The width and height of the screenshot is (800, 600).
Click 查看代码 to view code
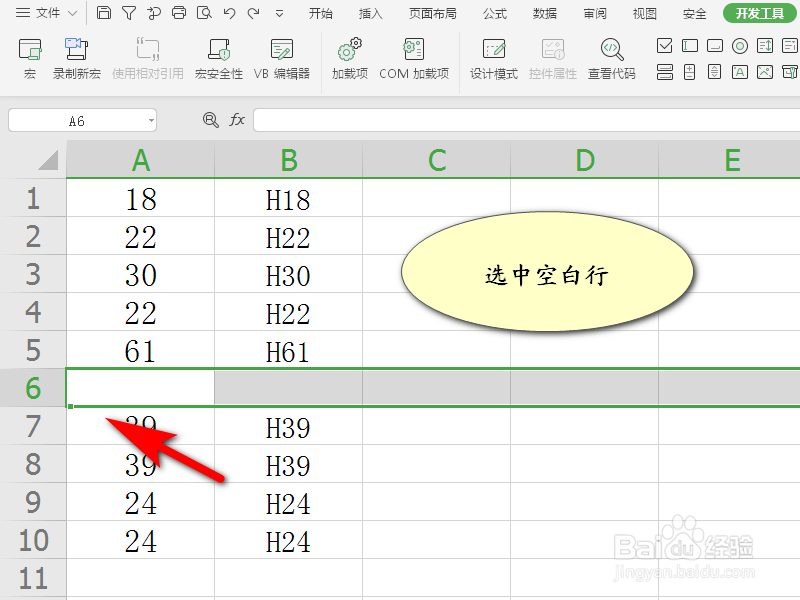pos(611,57)
